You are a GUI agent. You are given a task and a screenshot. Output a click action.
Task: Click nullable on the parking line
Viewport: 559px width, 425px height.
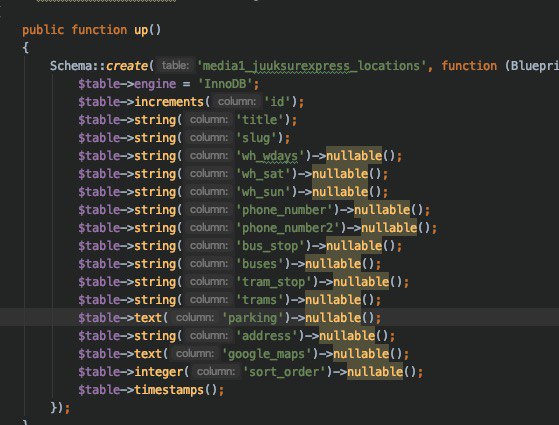(x=333, y=318)
